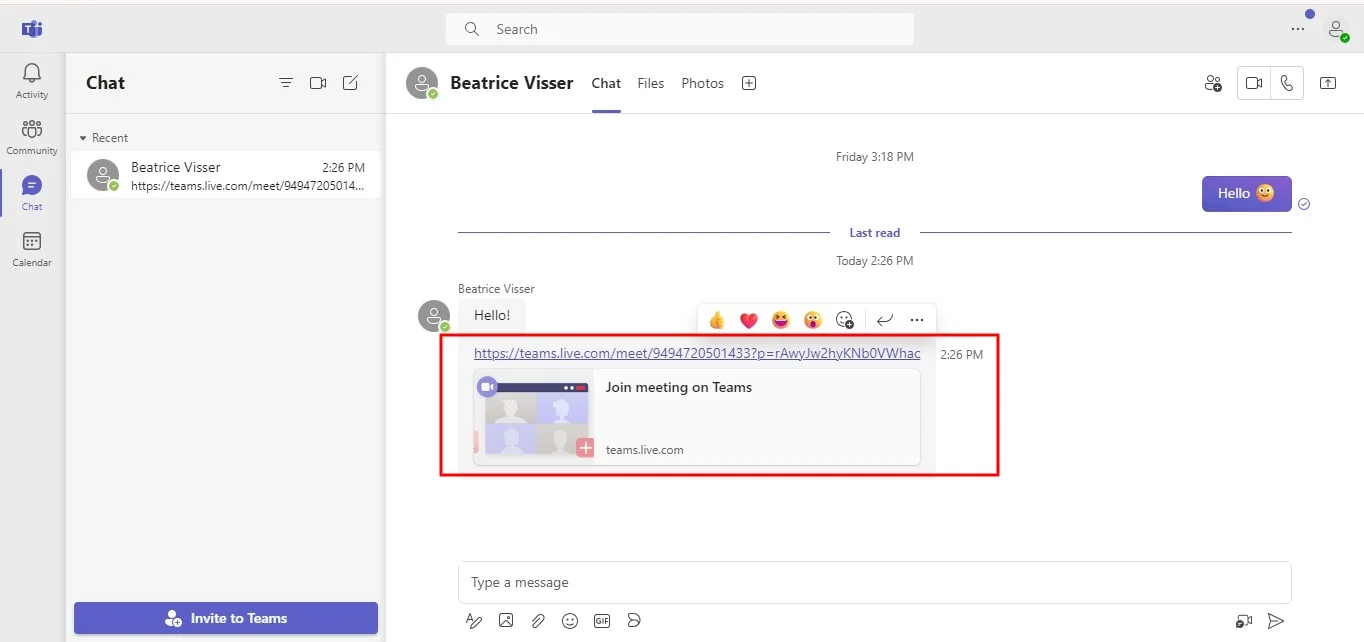Open the text formatting options
The height and width of the screenshot is (642, 1364).
pos(474,621)
